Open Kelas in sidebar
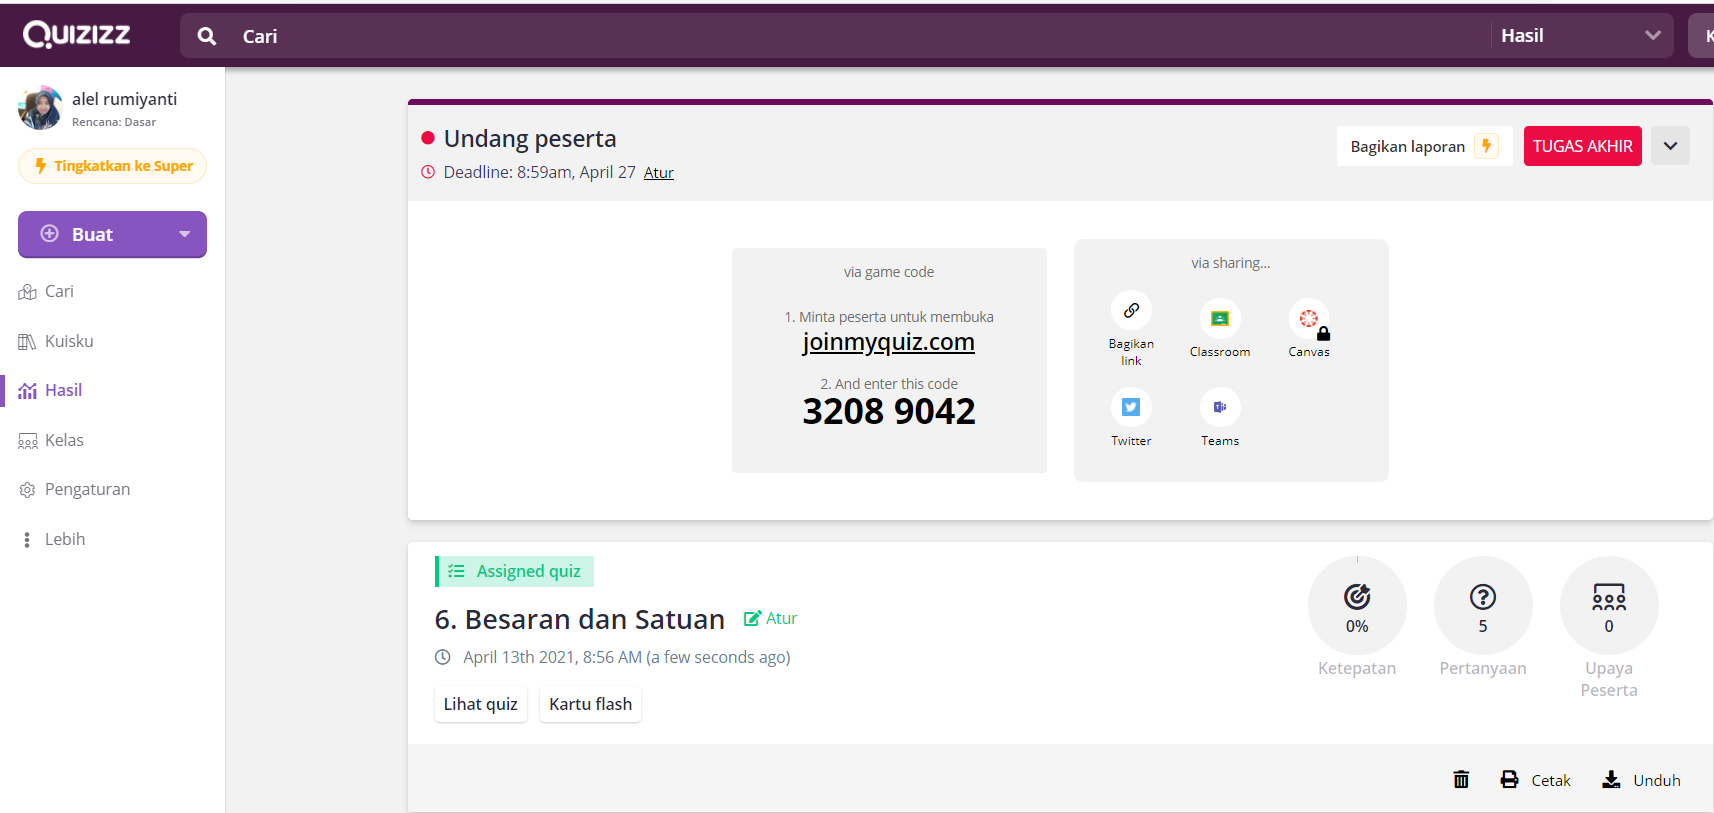1714x813 pixels. point(64,440)
